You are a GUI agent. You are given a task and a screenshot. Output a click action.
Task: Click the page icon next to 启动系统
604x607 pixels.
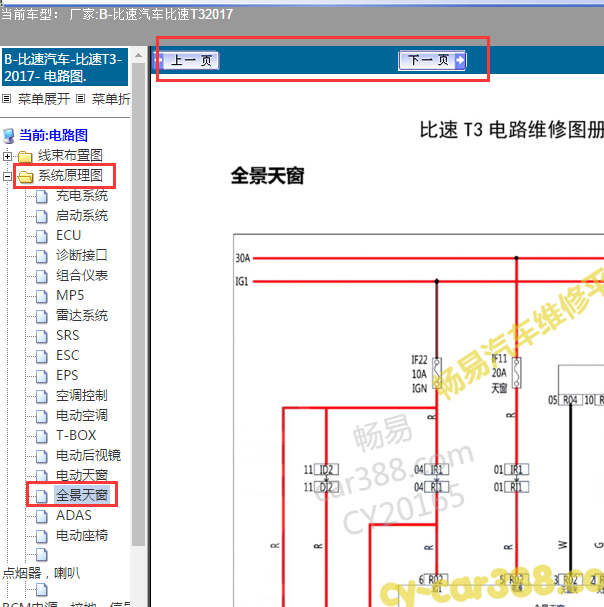42,216
